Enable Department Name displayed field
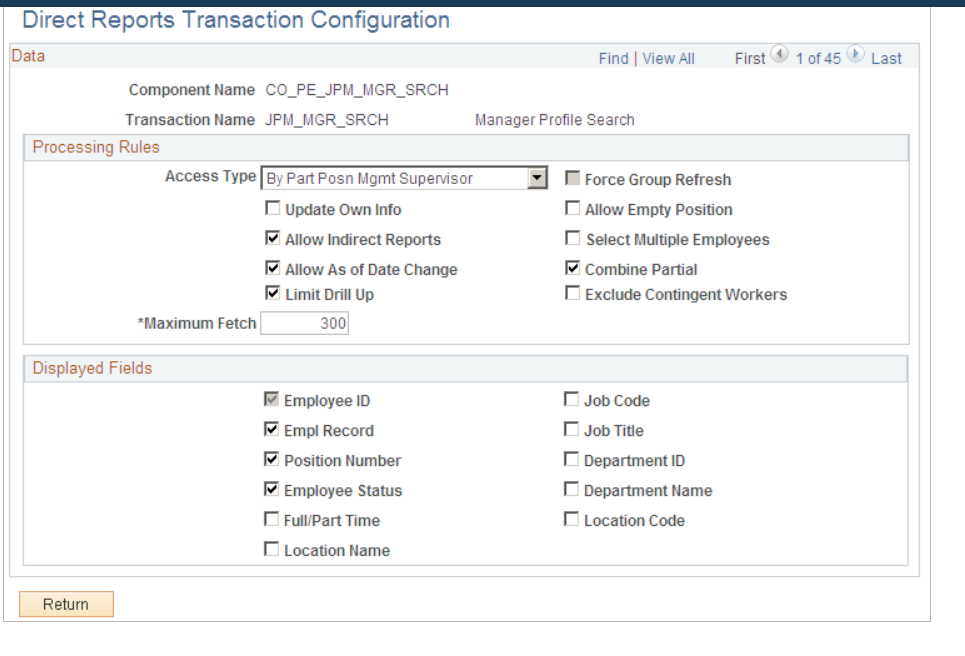The width and height of the screenshot is (965, 656). point(571,490)
